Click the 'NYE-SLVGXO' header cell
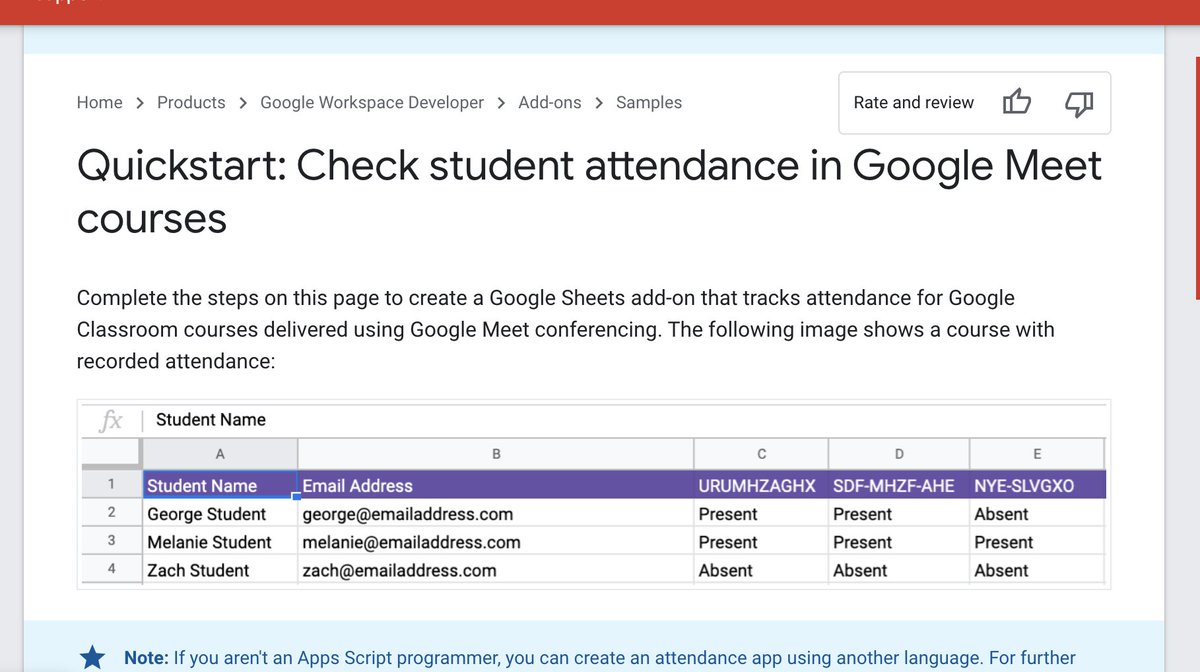The height and width of the screenshot is (672, 1200). tap(1037, 485)
